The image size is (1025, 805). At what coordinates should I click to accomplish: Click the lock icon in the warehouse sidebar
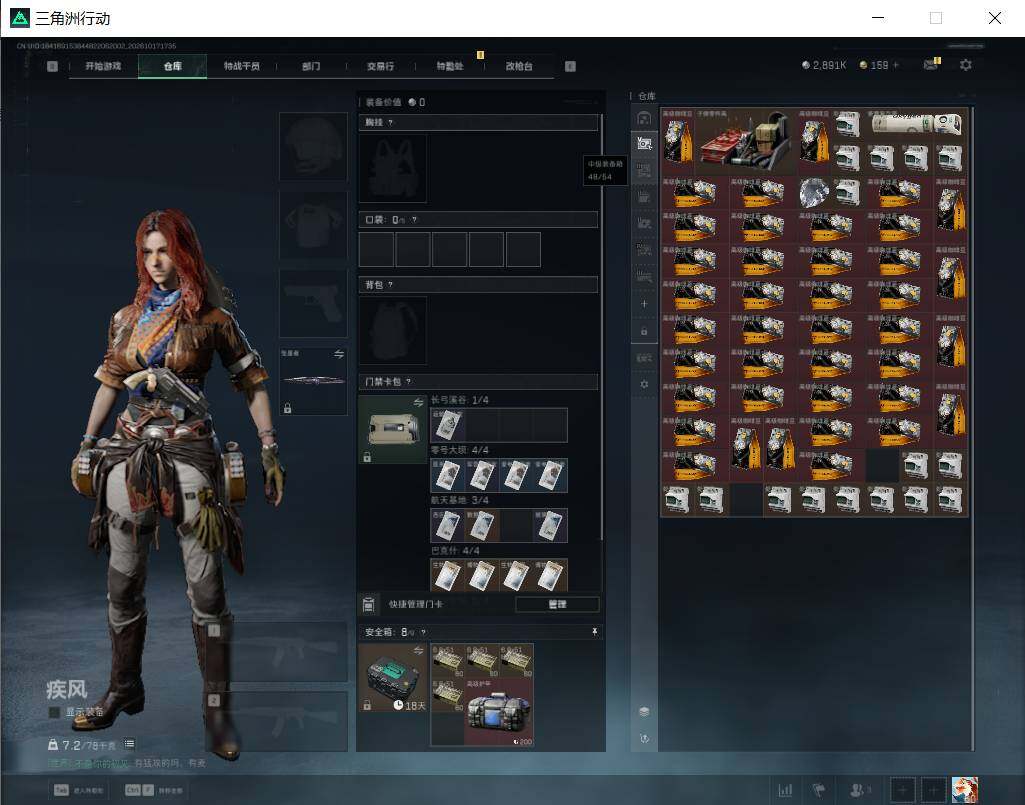(644, 332)
